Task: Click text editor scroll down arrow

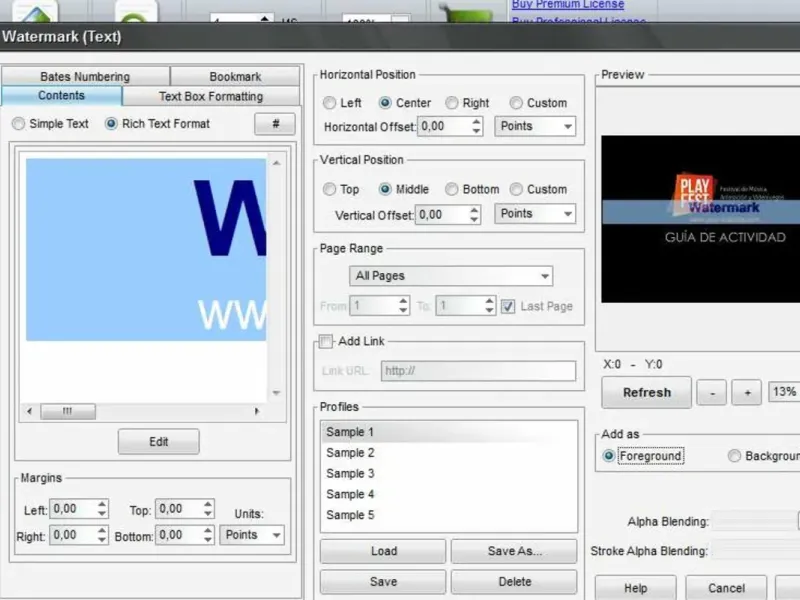Action: point(276,393)
